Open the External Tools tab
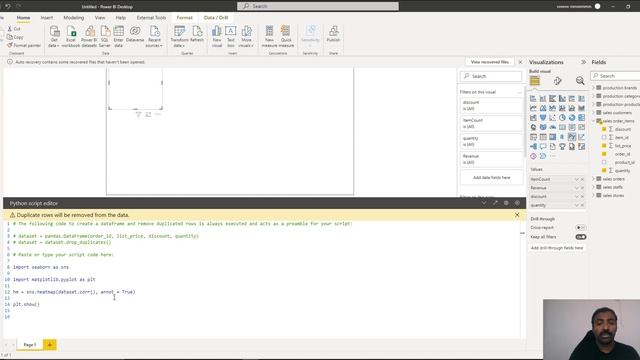This screenshot has width=640, height=360. click(151, 18)
